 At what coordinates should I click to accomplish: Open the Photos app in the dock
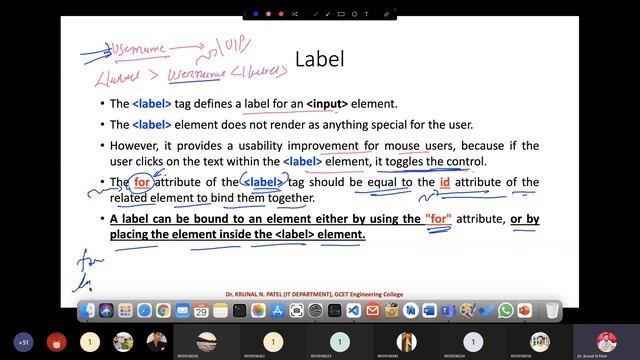tap(258, 311)
